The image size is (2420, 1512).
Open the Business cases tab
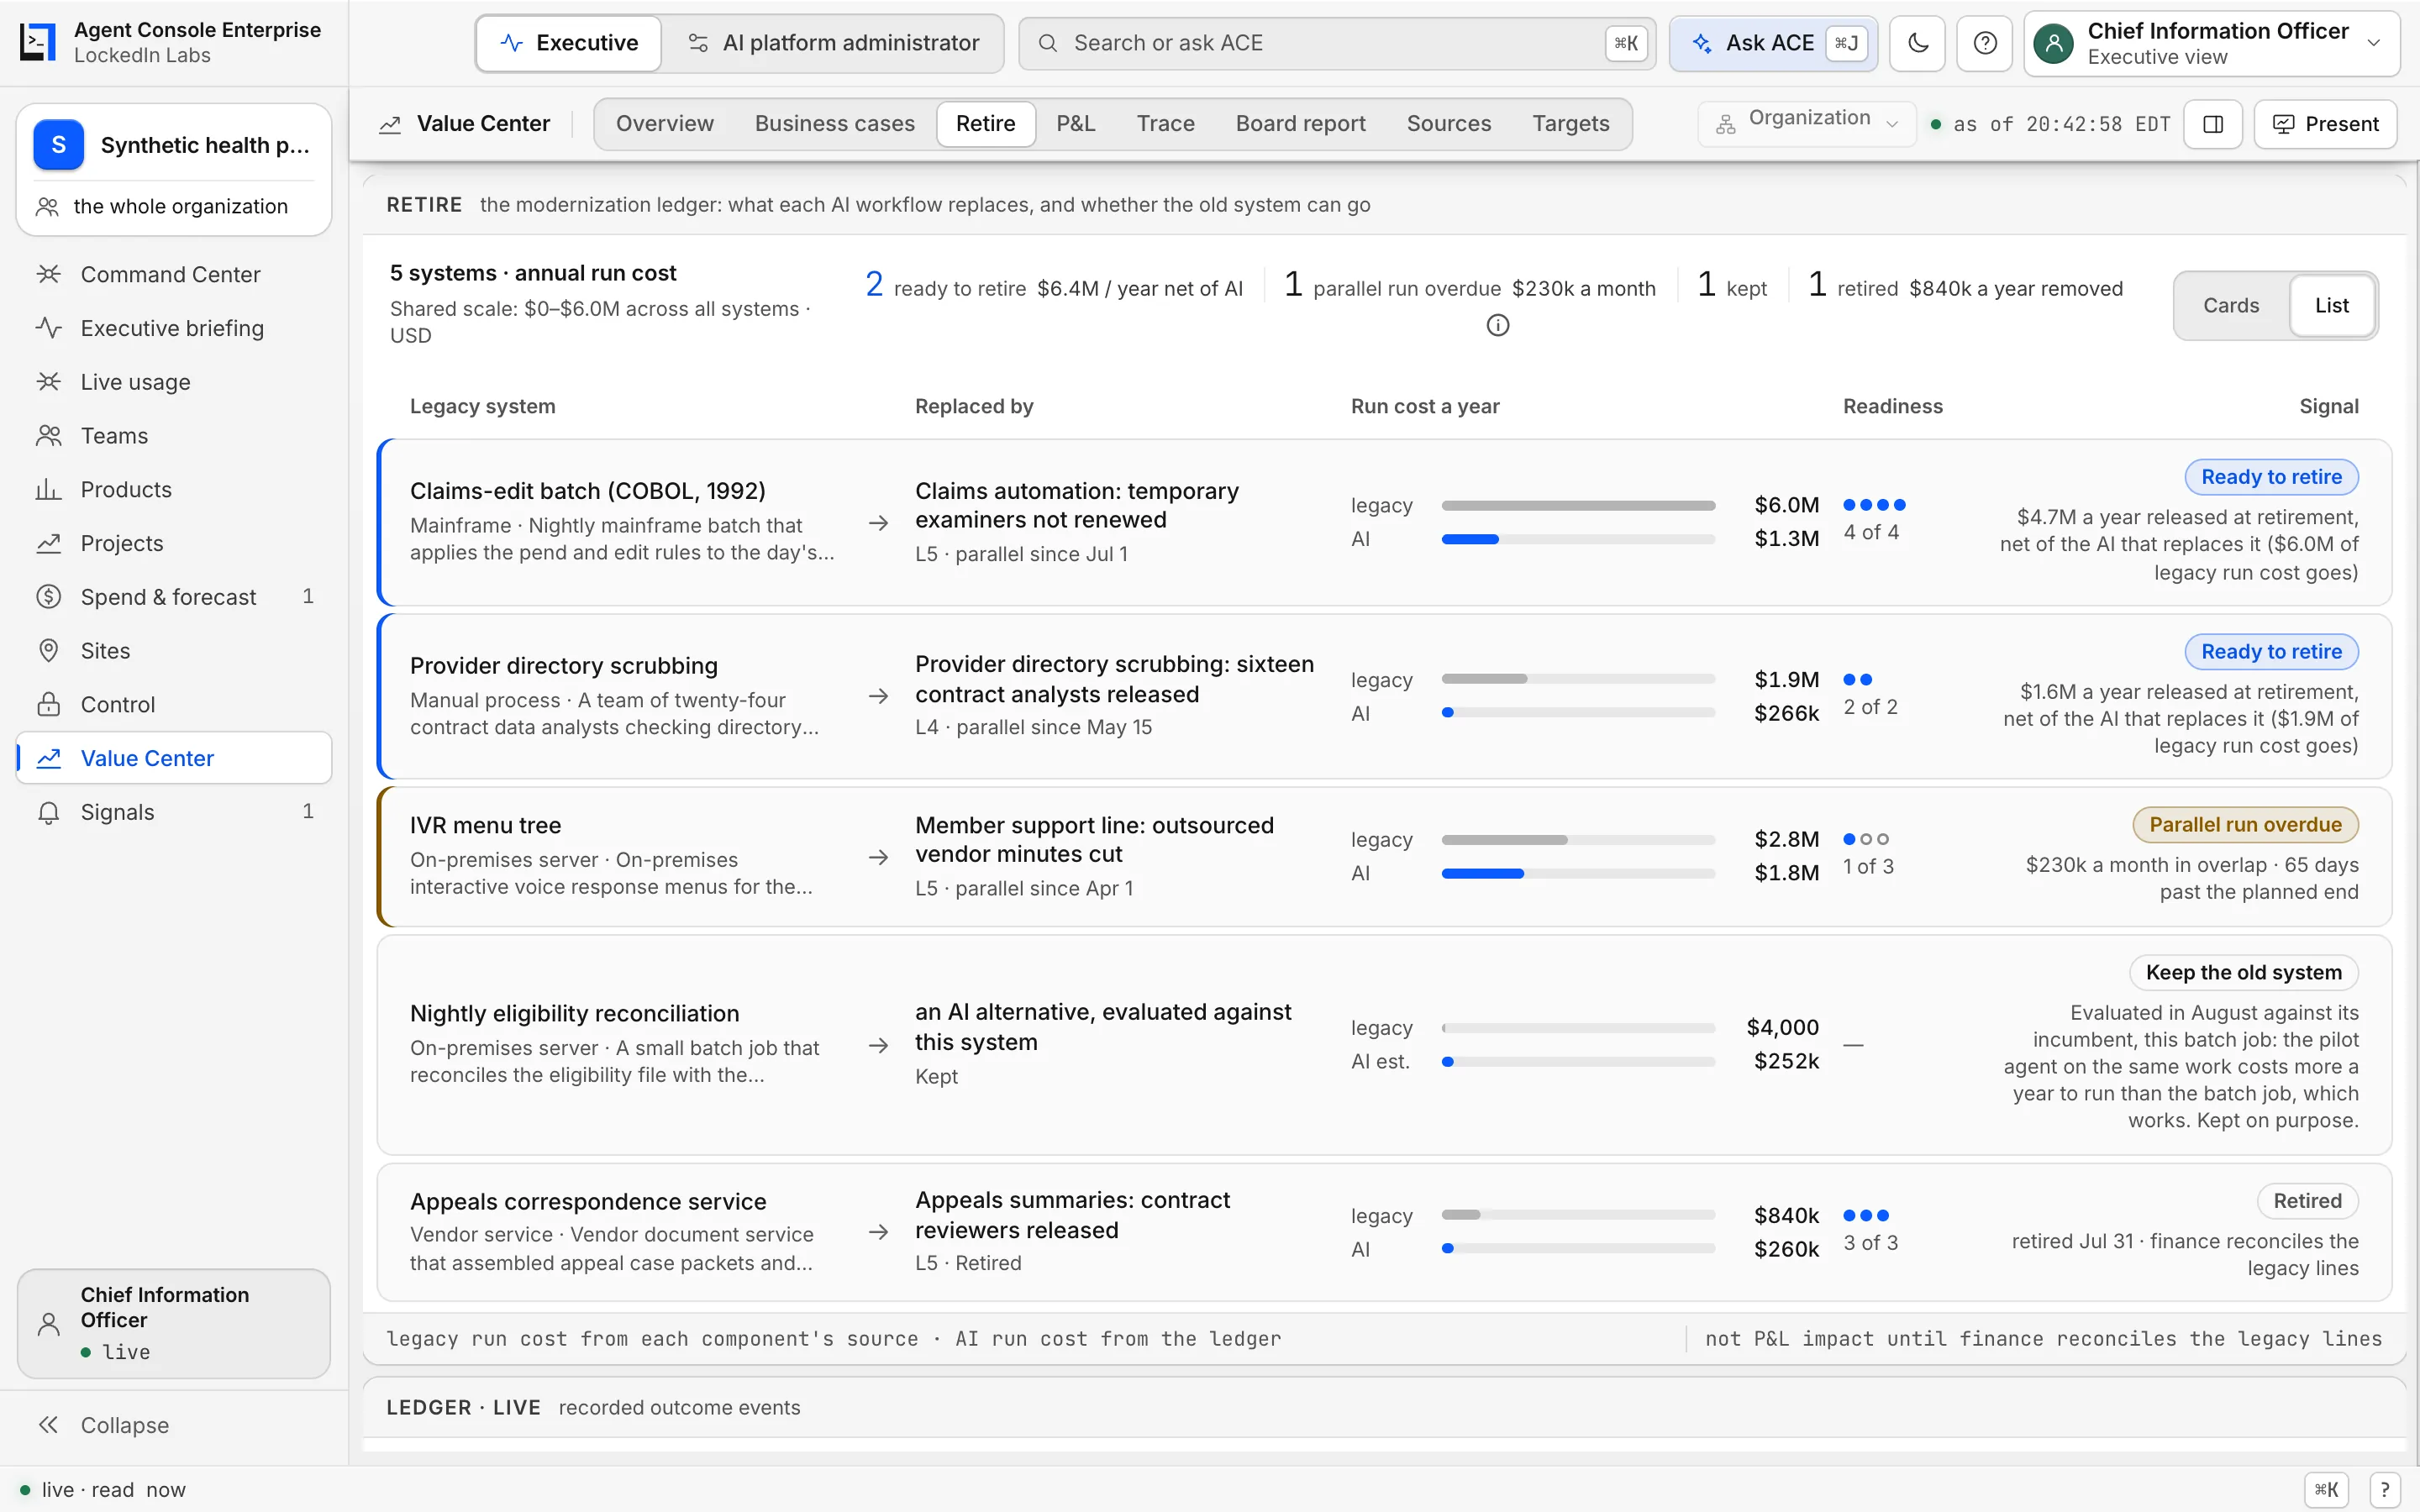pos(834,124)
